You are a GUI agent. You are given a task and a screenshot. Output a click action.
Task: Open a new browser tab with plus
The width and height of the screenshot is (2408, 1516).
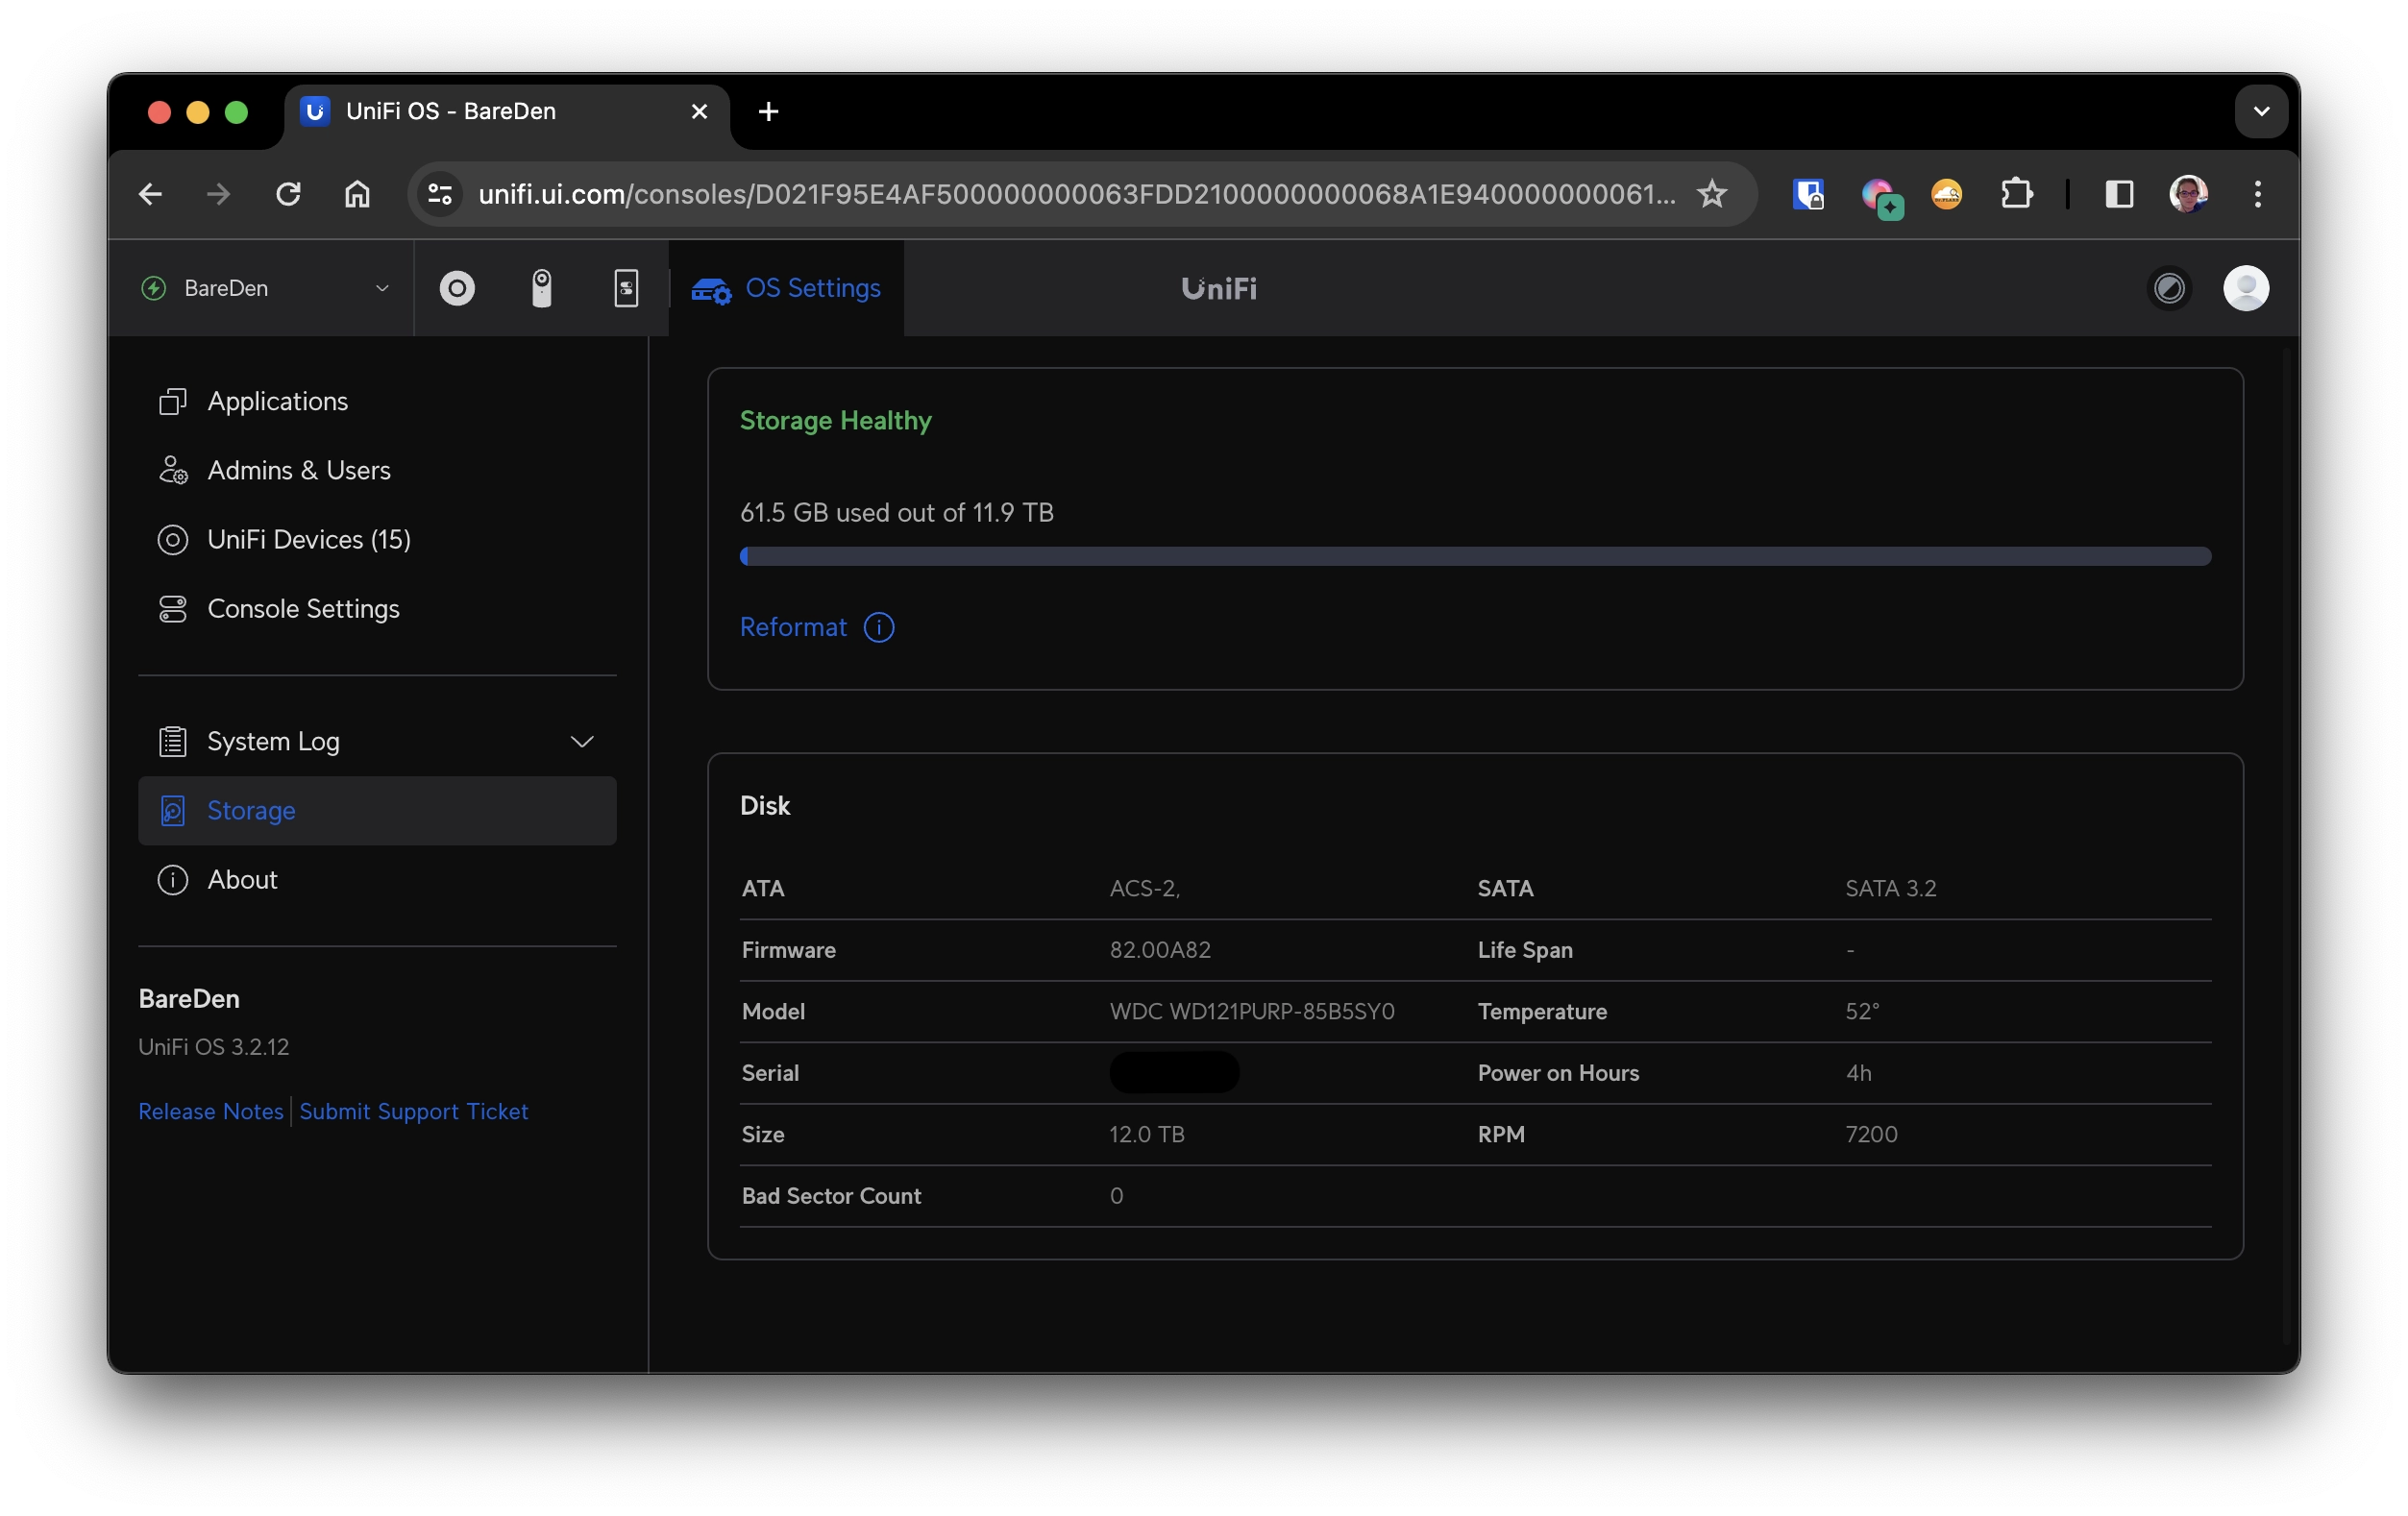[x=768, y=111]
